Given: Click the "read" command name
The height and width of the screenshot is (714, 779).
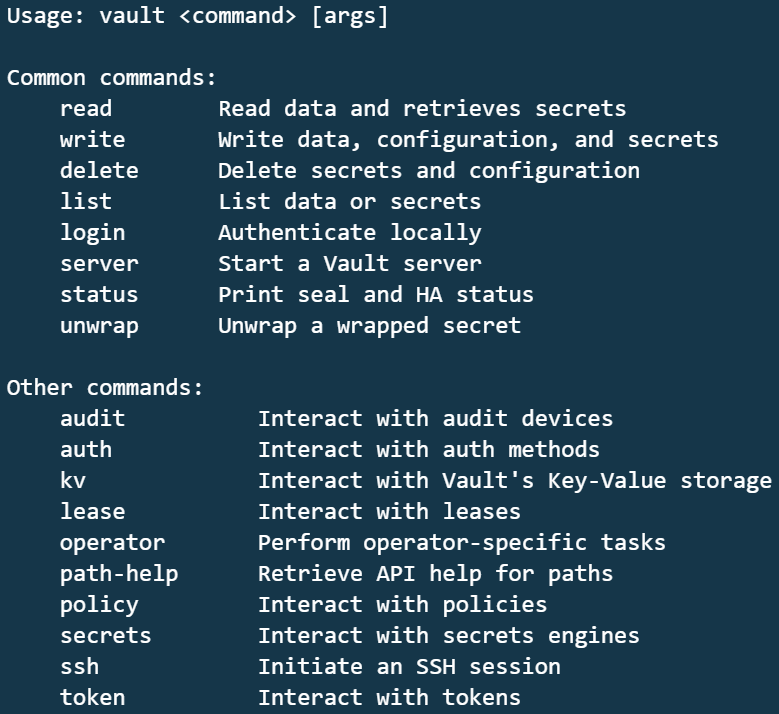Looking at the screenshot, I should coord(86,108).
